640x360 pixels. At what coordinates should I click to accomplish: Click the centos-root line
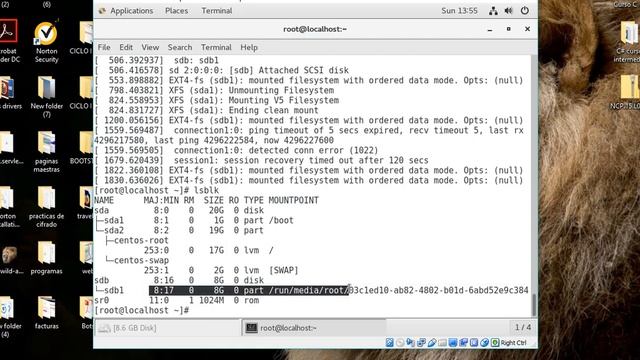point(137,240)
